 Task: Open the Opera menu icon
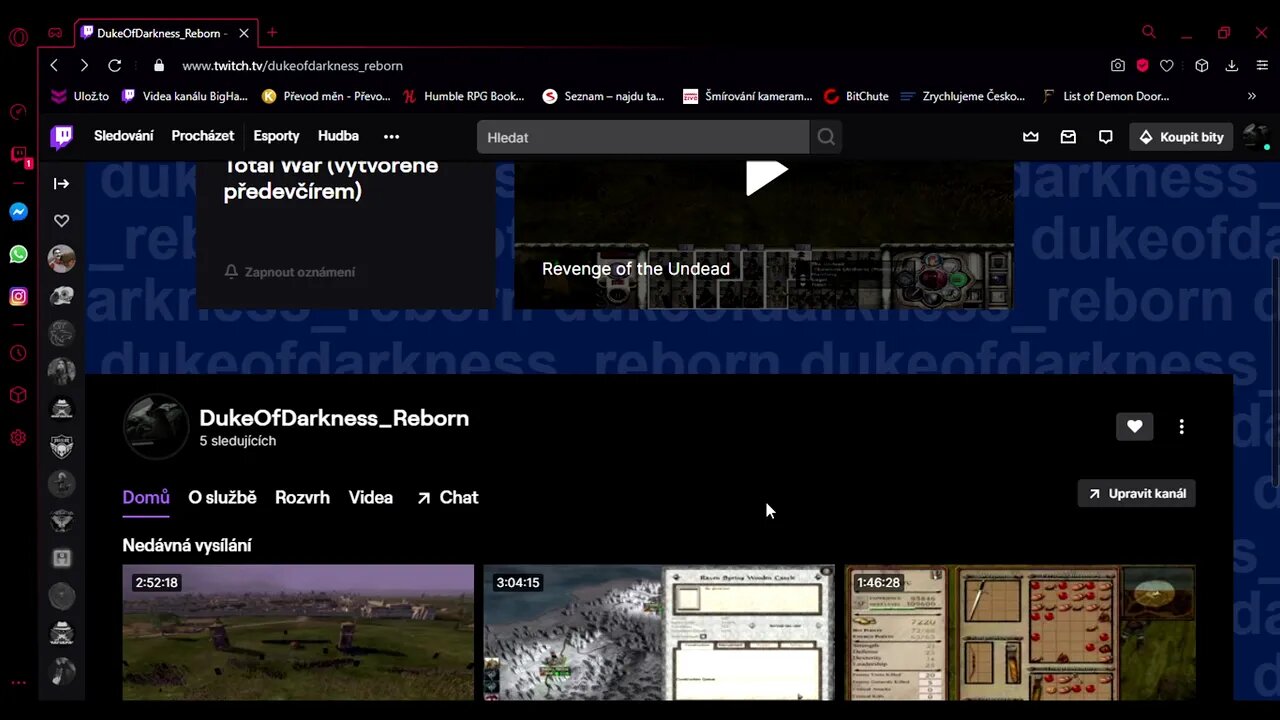pos(18,38)
